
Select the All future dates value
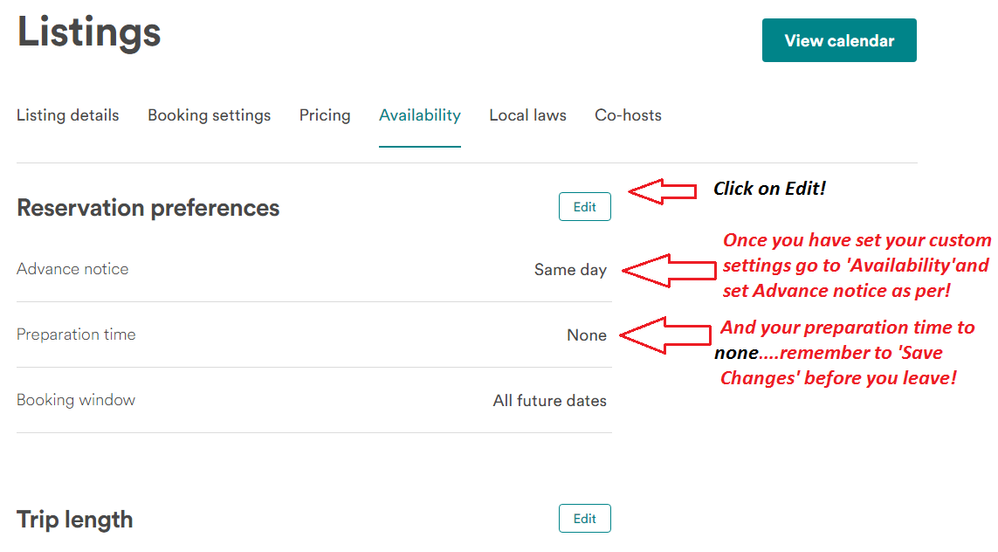[x=550, y=401]
